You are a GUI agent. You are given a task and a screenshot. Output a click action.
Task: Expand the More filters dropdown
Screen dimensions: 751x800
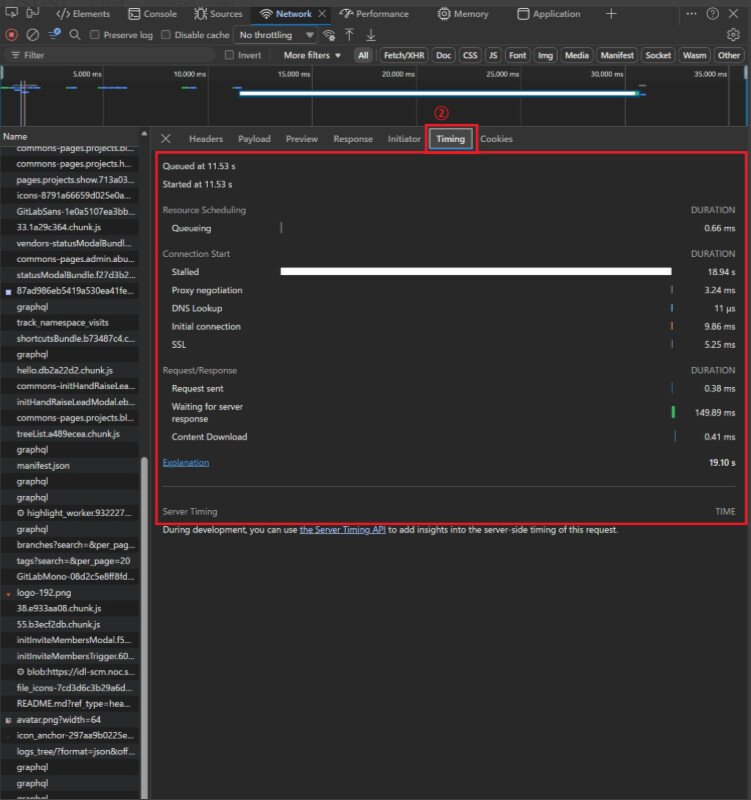pos(312,55)
